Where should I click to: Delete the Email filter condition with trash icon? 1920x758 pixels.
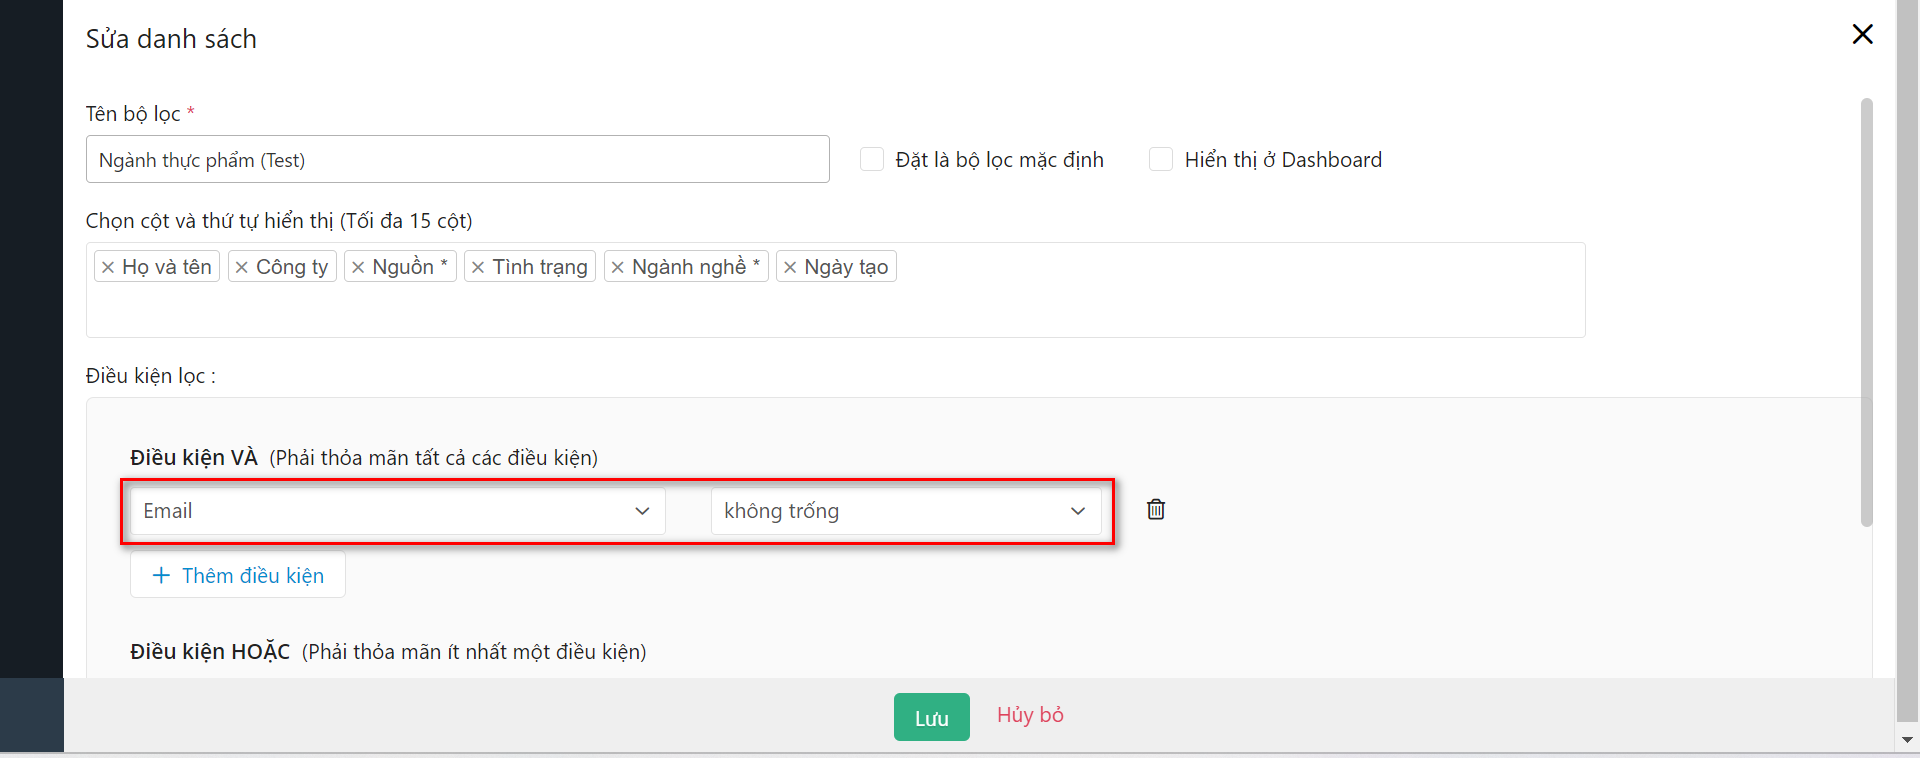tap(1156, 510)
